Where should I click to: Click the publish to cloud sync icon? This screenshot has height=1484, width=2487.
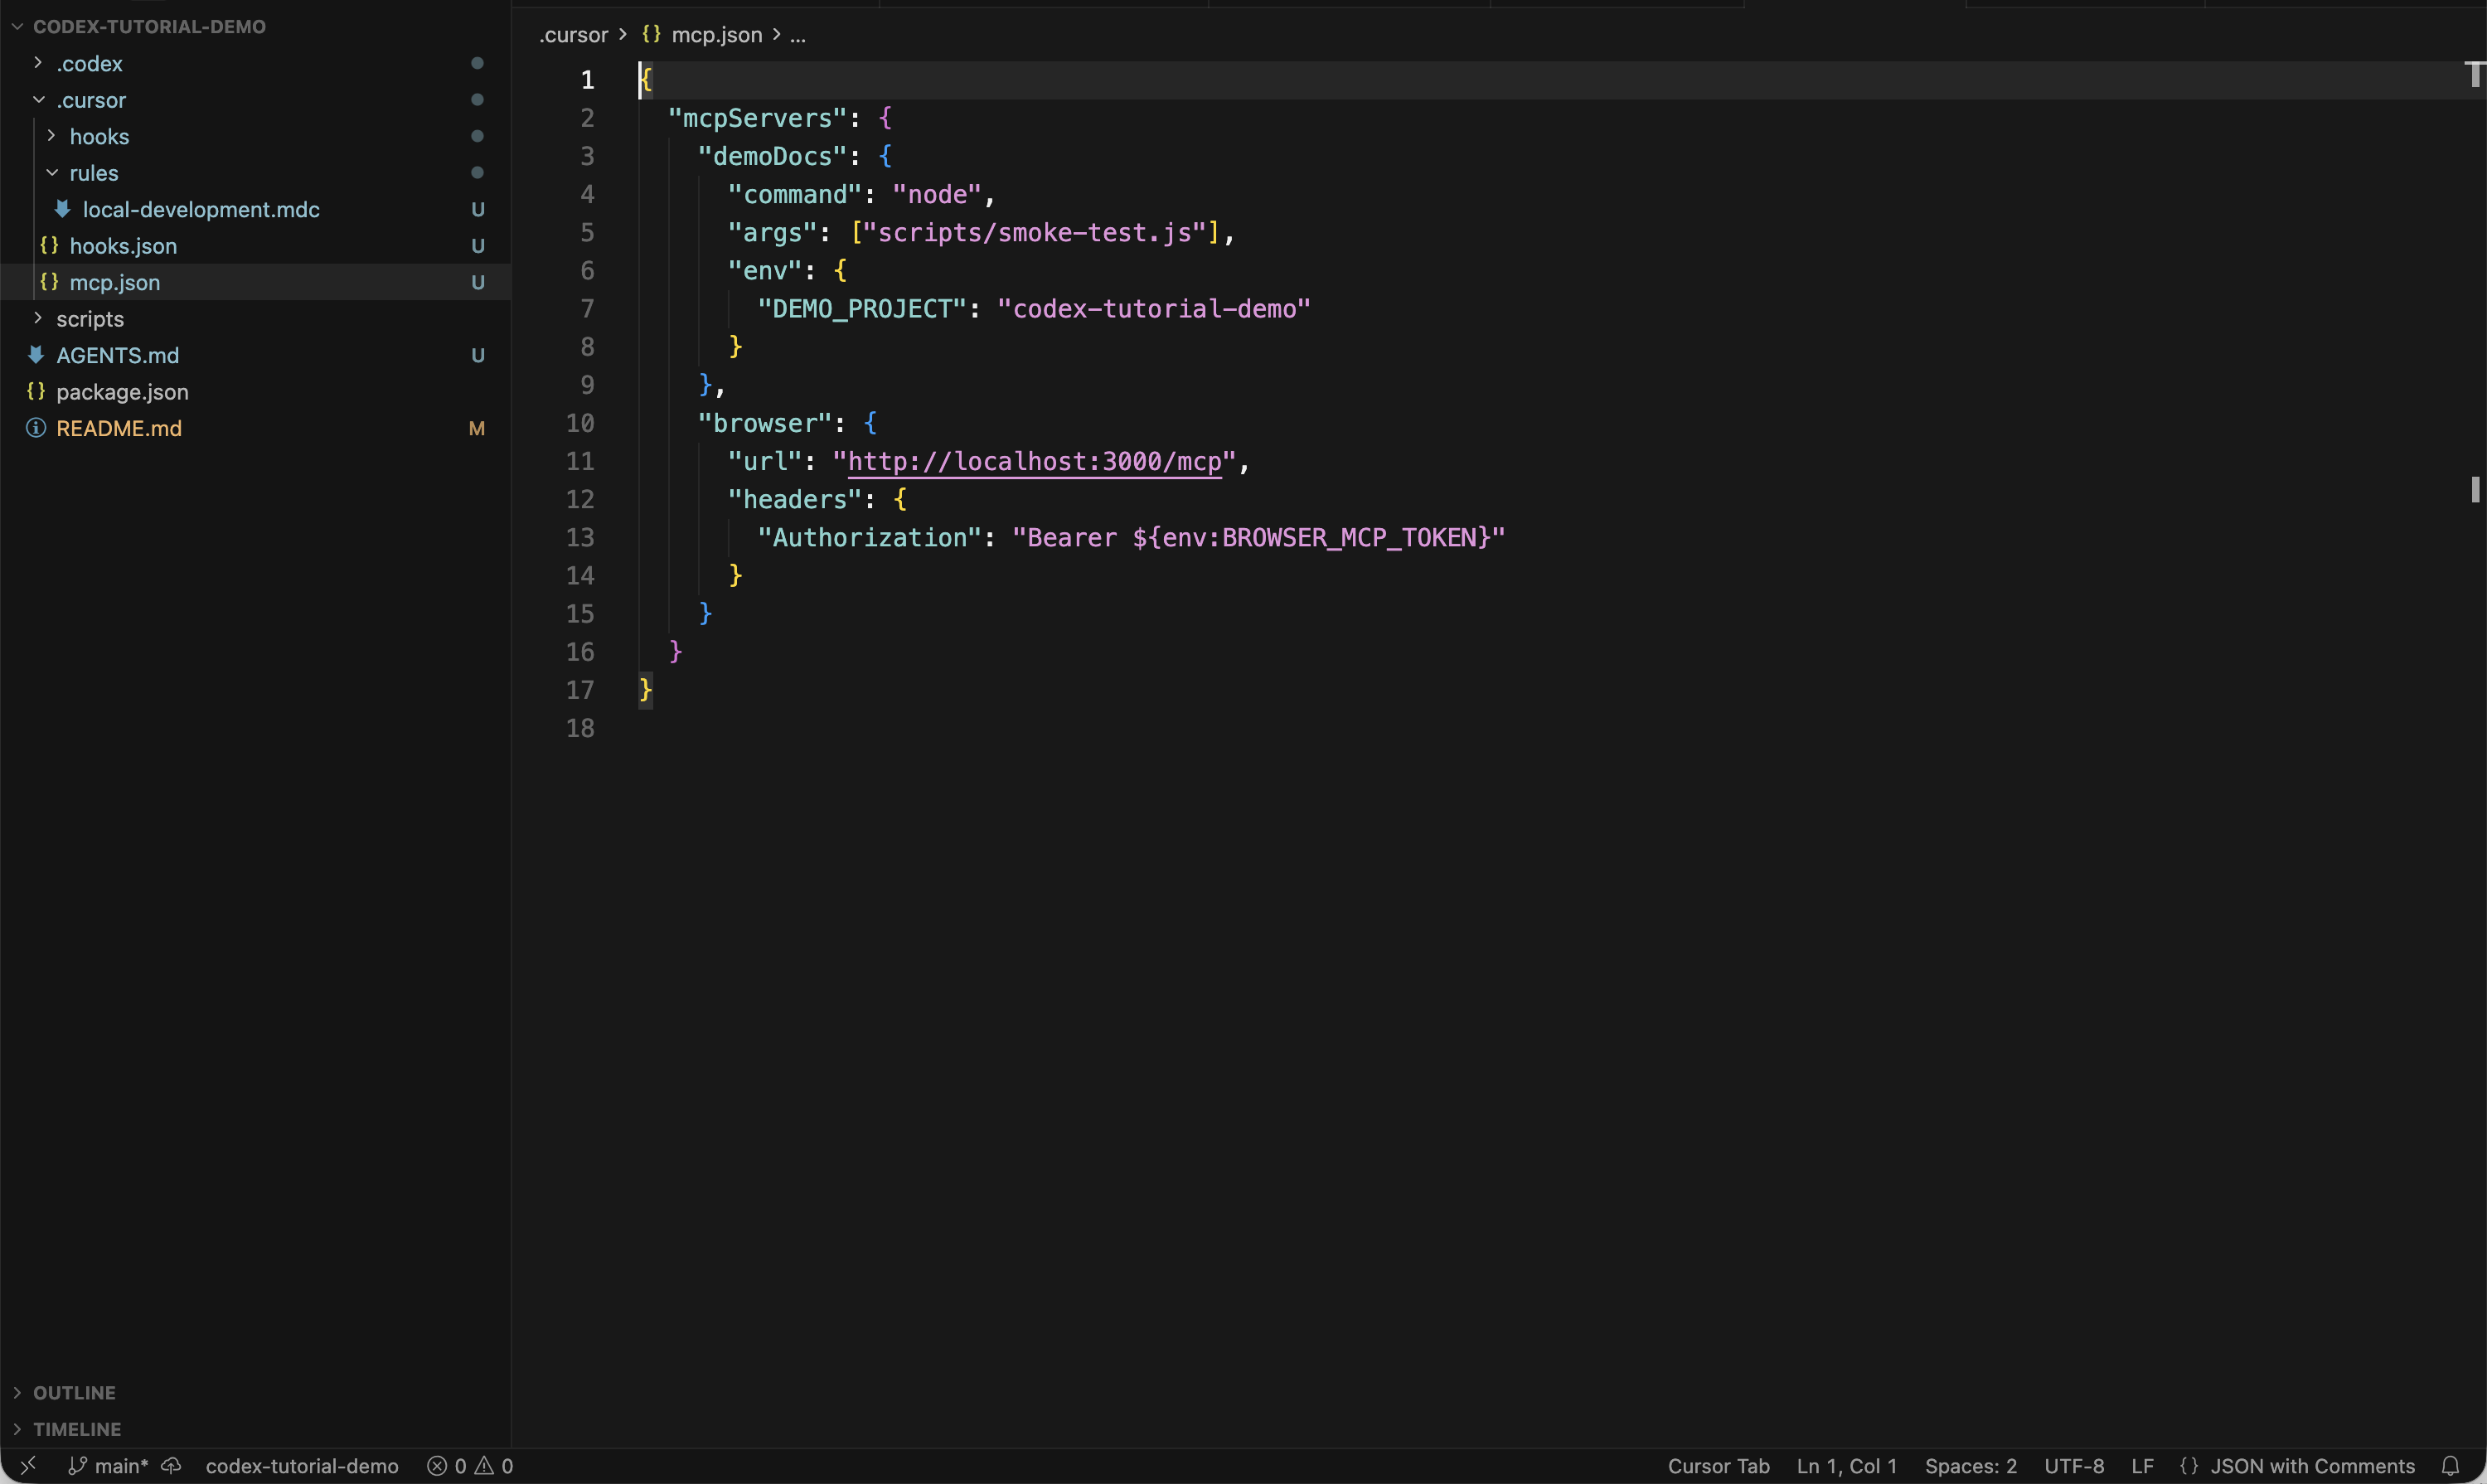tap(172, 1466)
